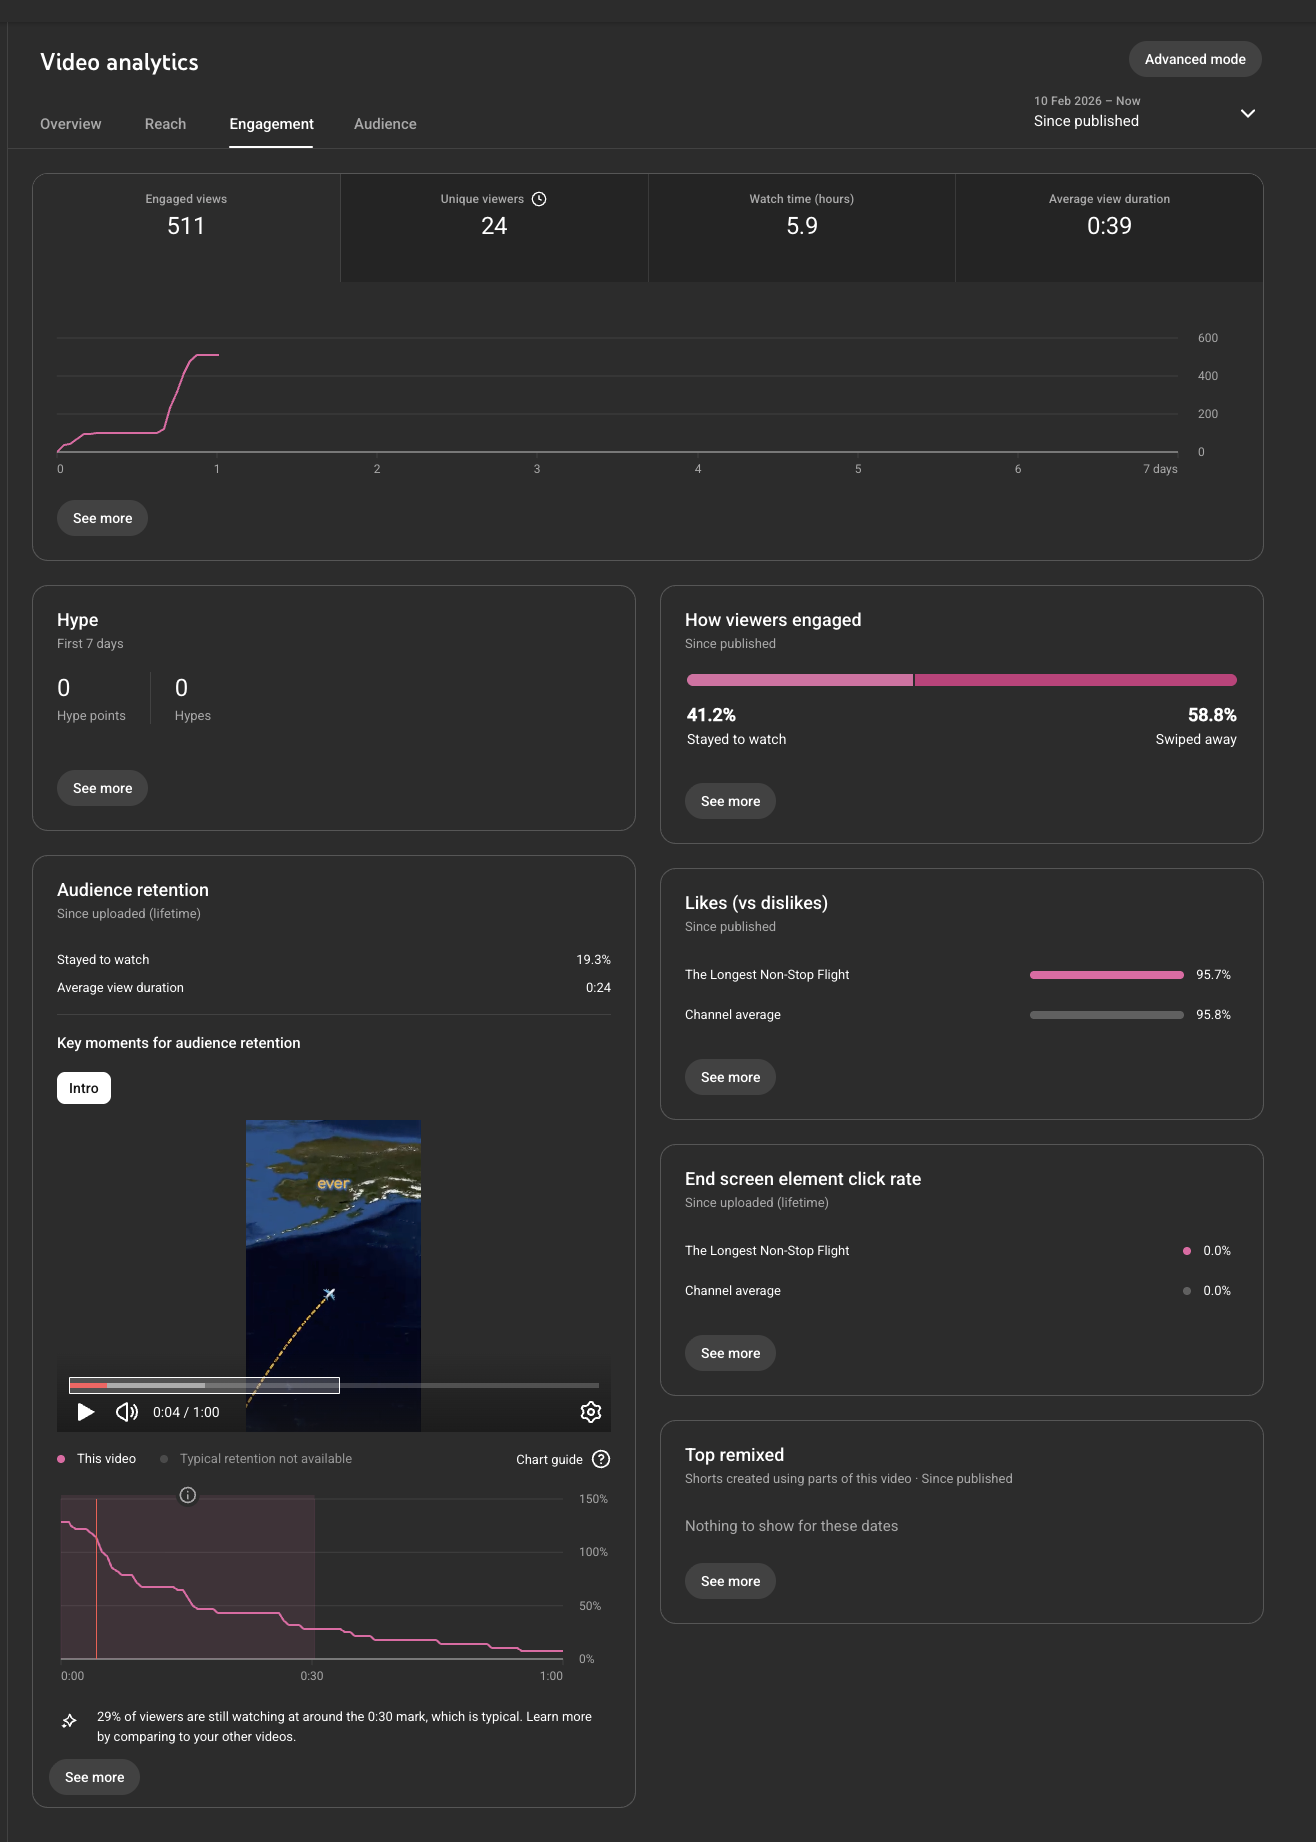
Task: Click the 95.8% channel average value
Action: 1213,1015
